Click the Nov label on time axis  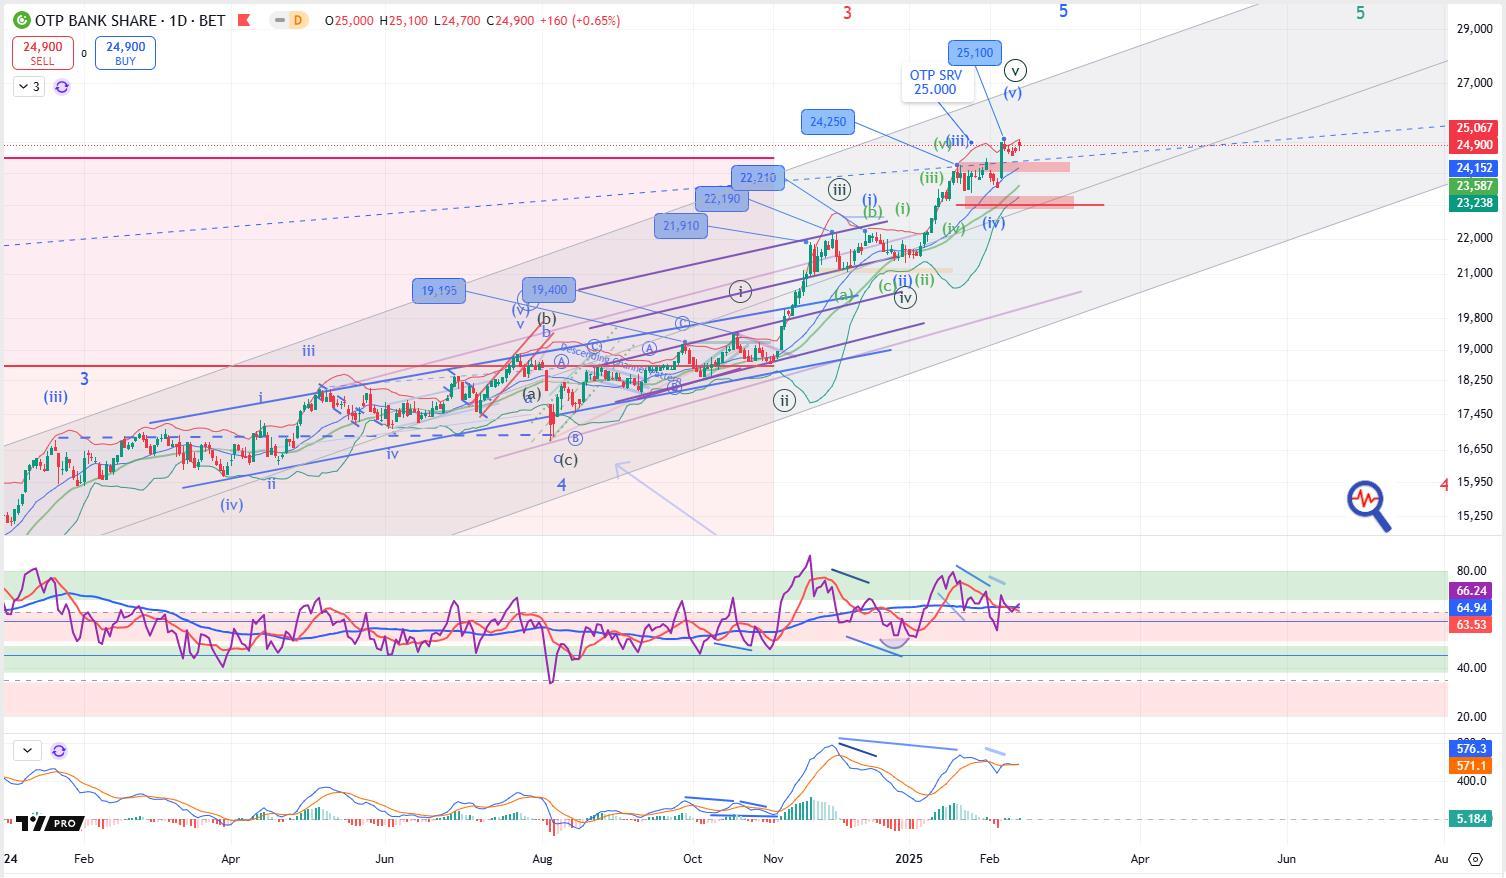[x=773, y=859]
